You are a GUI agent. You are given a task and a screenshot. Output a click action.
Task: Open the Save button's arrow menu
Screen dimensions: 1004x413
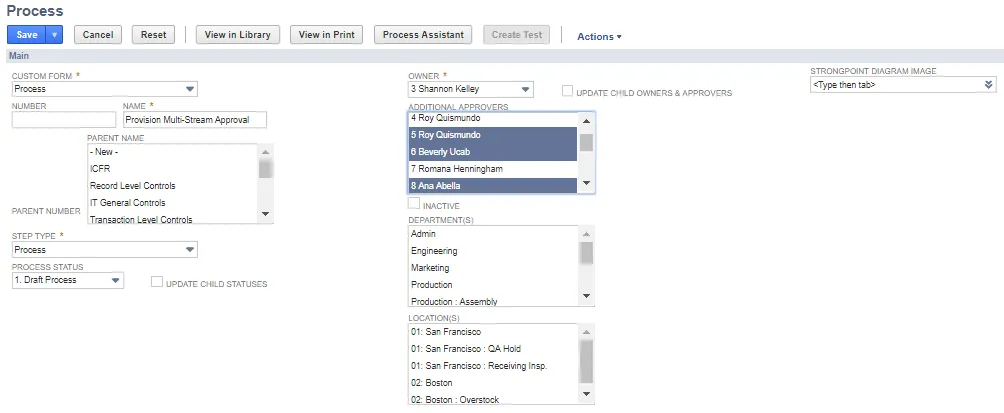click(x=54, y=35)
